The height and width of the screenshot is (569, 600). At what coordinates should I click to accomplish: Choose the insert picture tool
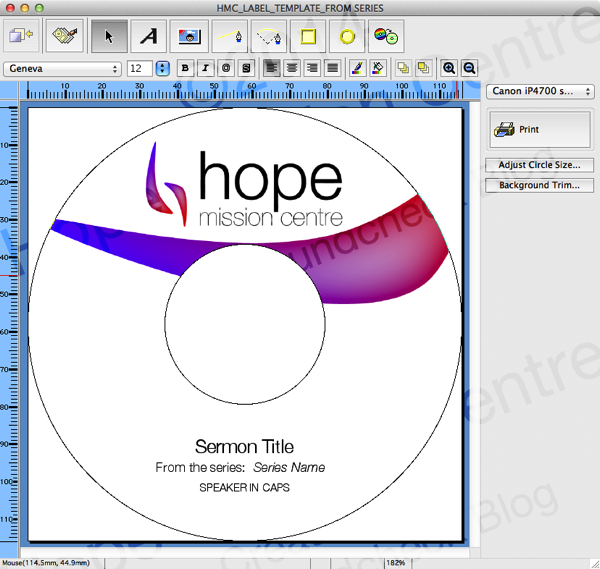189,37
